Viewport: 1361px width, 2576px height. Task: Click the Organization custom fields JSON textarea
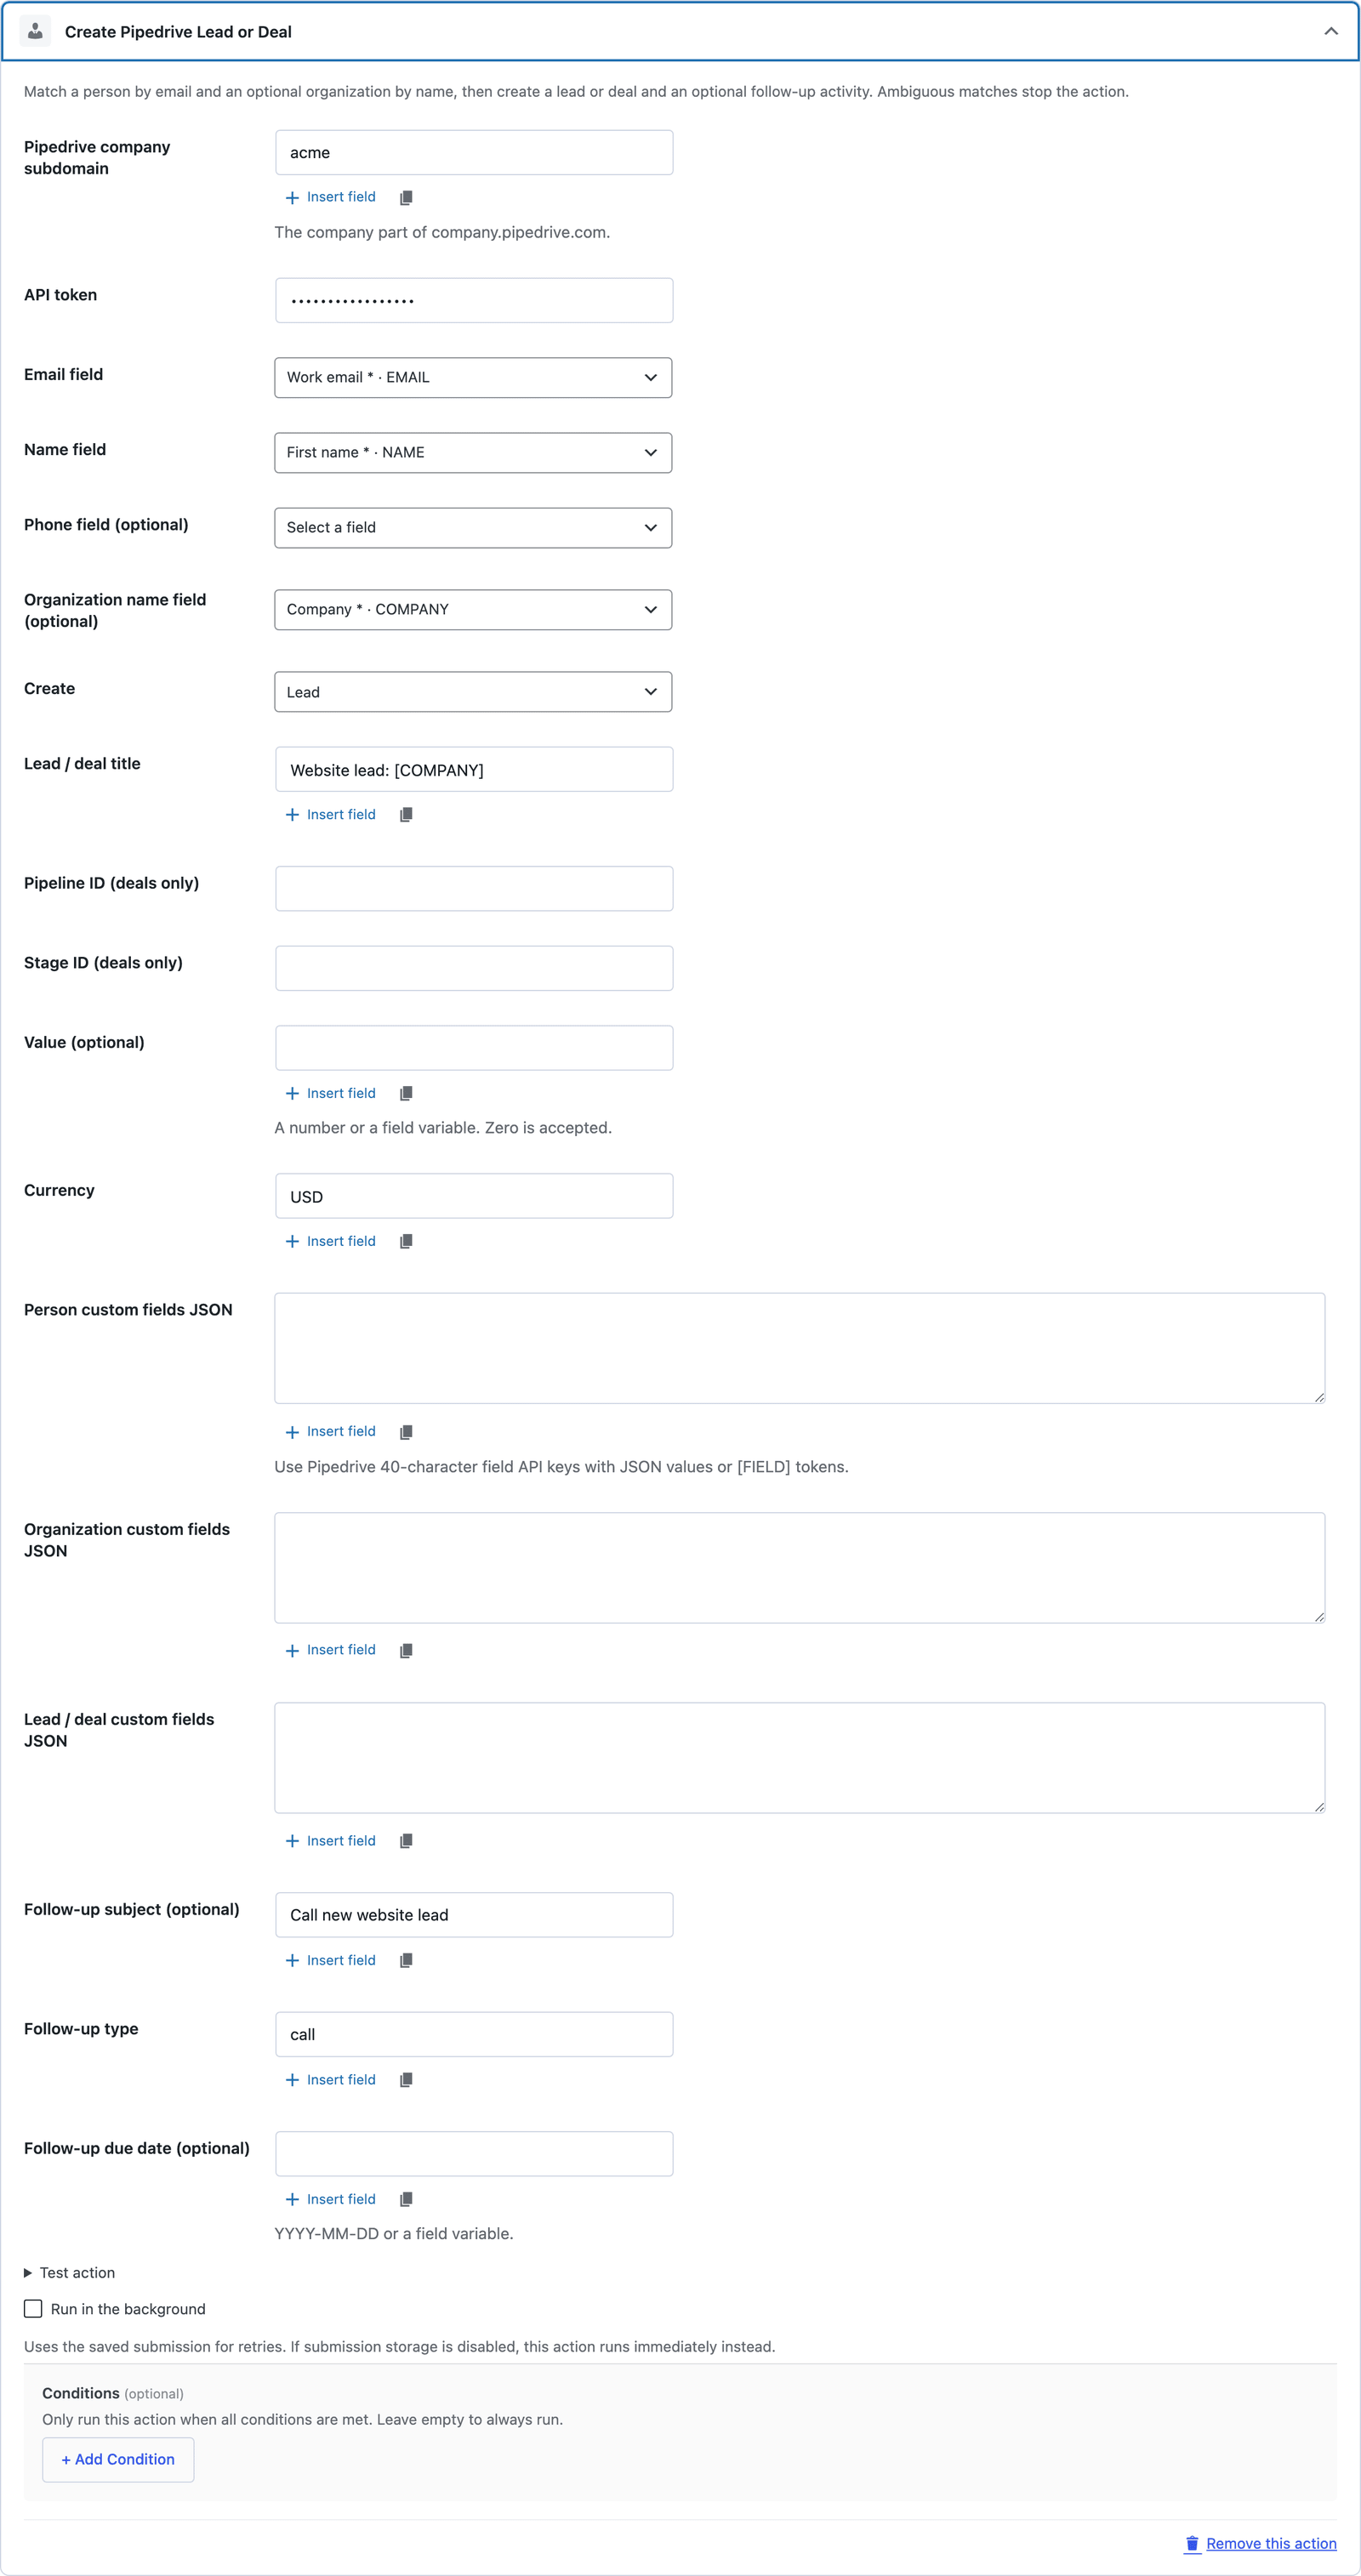click(800, 1567)
